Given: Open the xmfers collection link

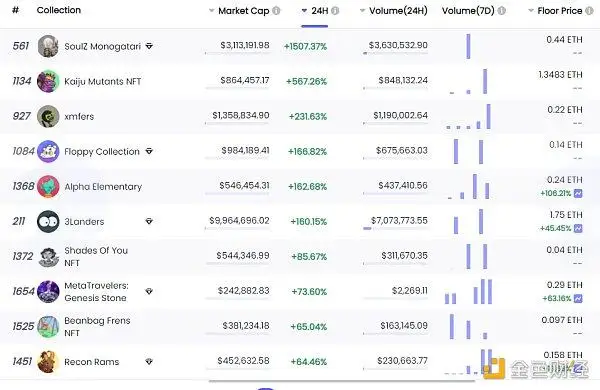Looking at the screenshot, I should pyautogui.click(x=79, y=116).
